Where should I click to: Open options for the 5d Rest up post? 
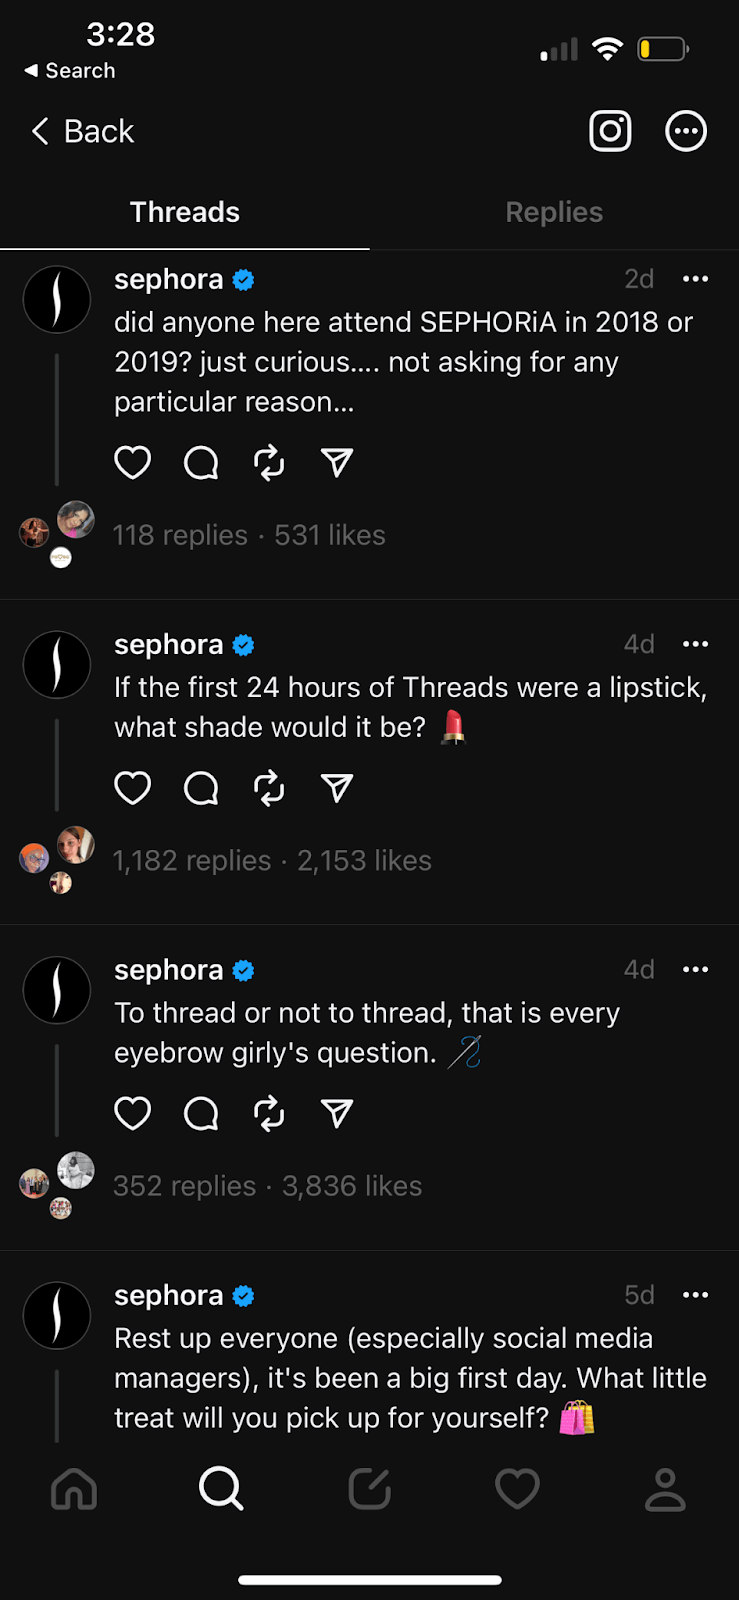[695, 1295]
